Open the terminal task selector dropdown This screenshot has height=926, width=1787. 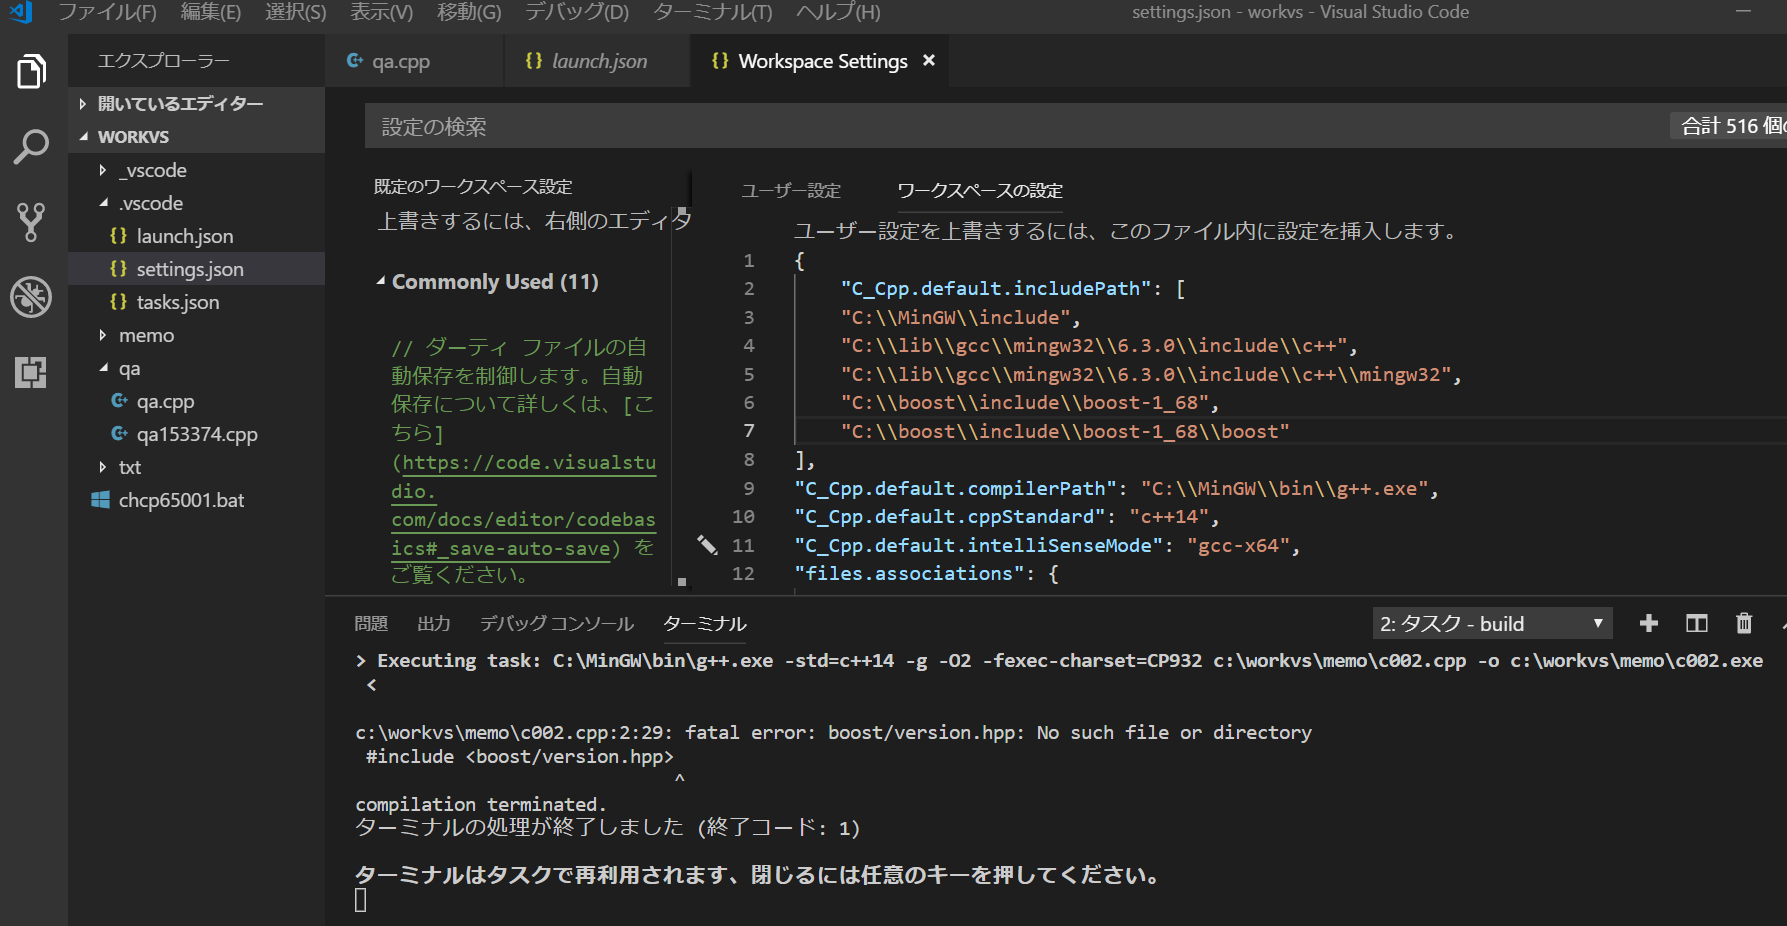click(1492, 624)
